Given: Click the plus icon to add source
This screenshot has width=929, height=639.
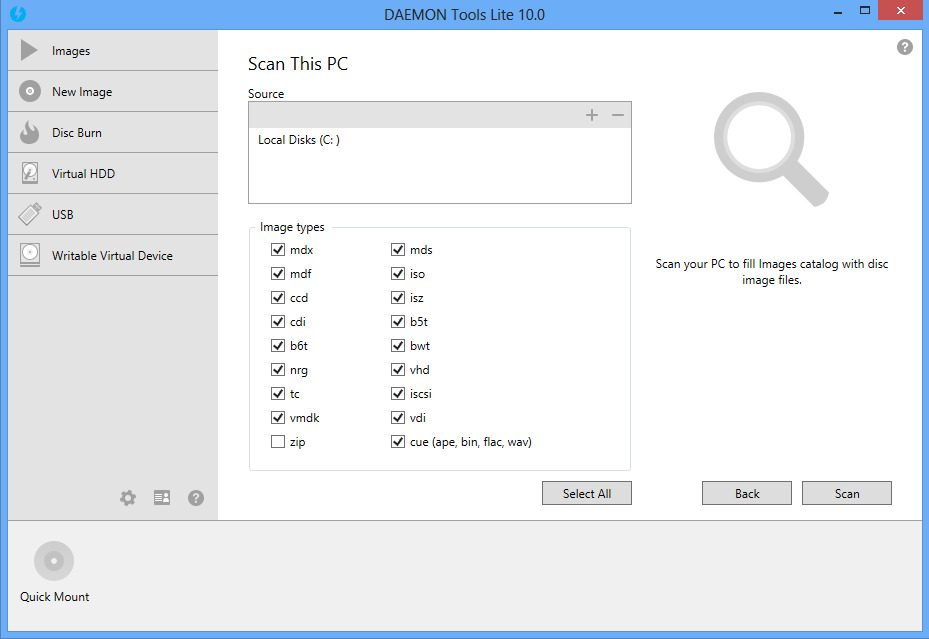Looking at the screenshot, I should click(x=592, y=115).
